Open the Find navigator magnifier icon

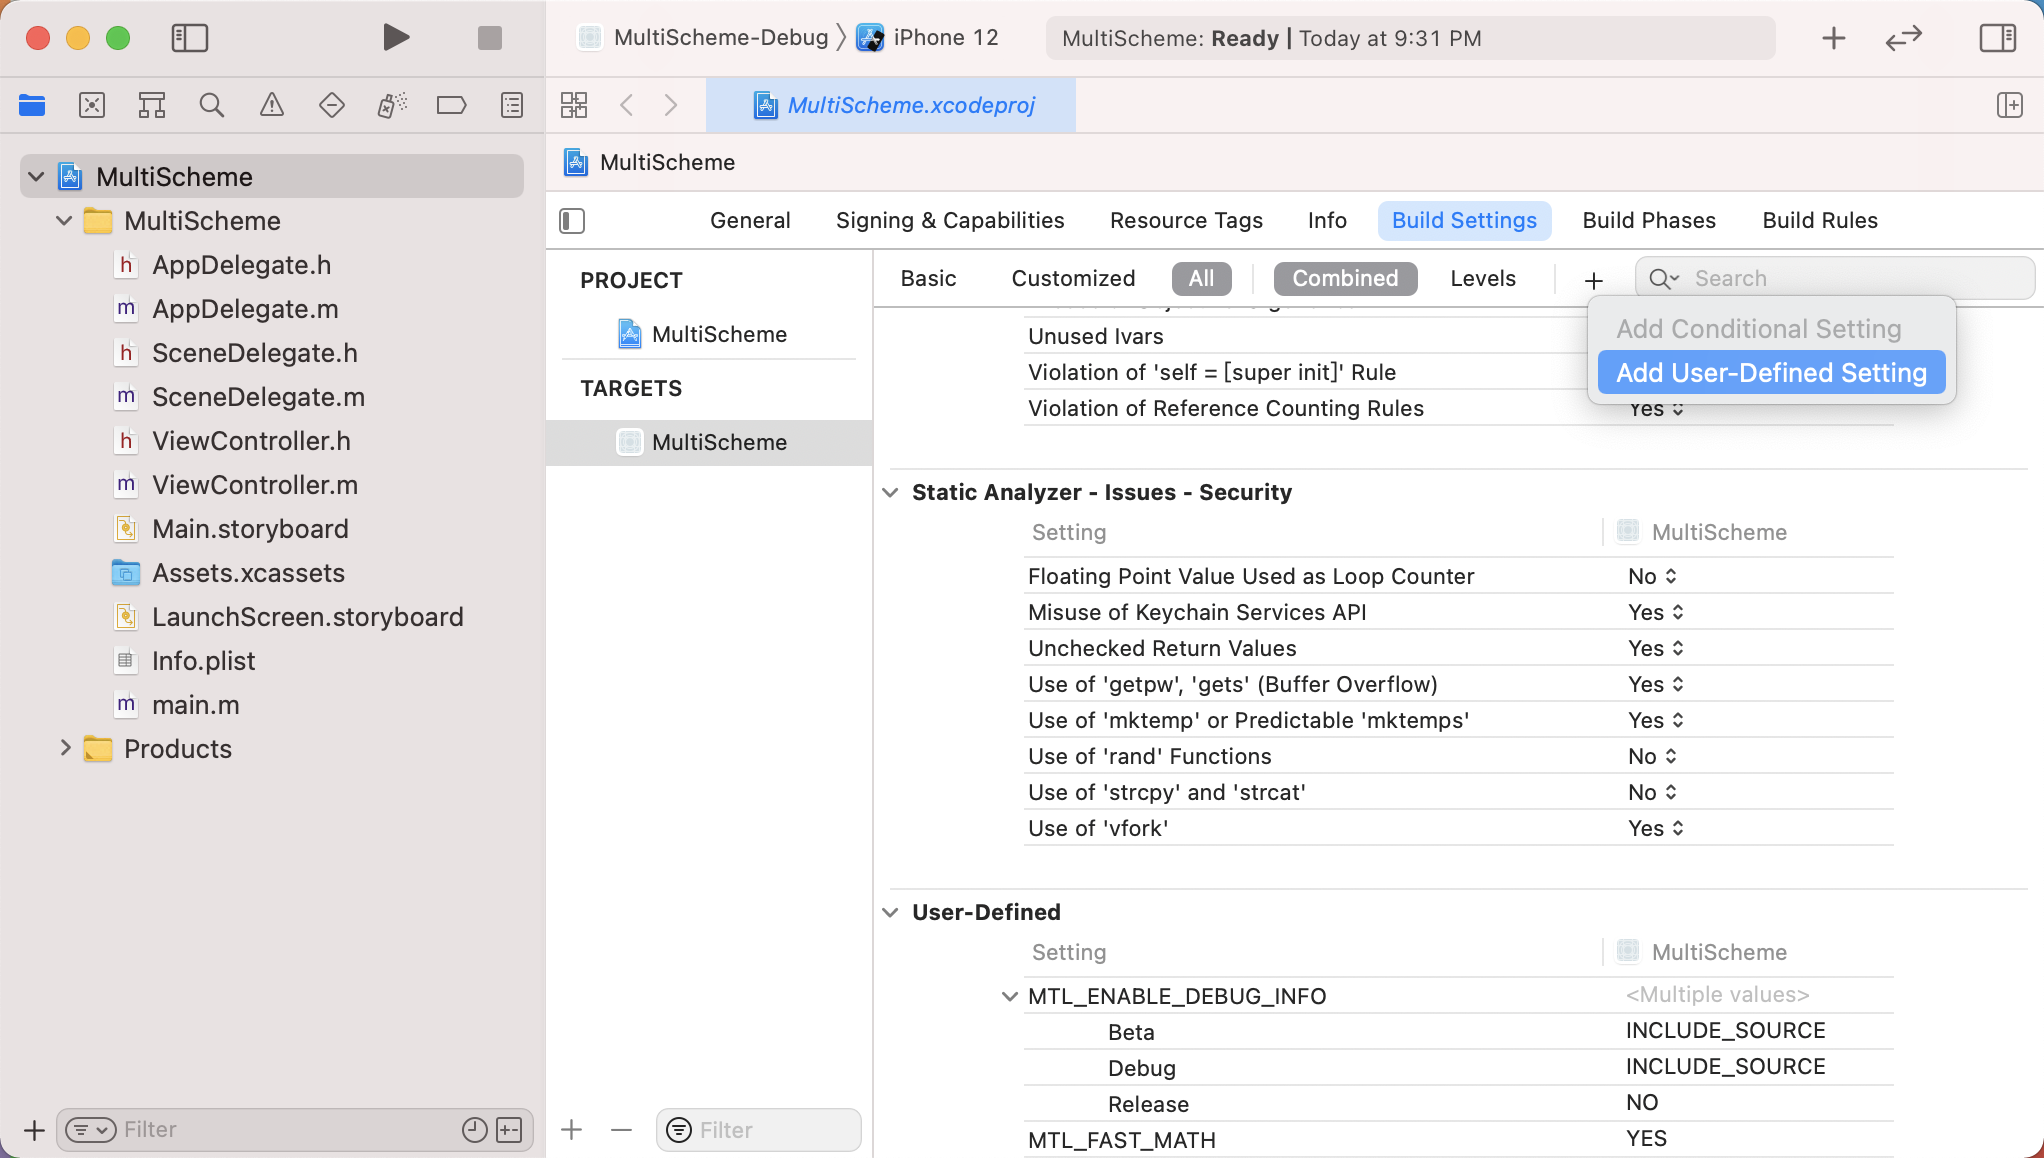click(211, 105)
